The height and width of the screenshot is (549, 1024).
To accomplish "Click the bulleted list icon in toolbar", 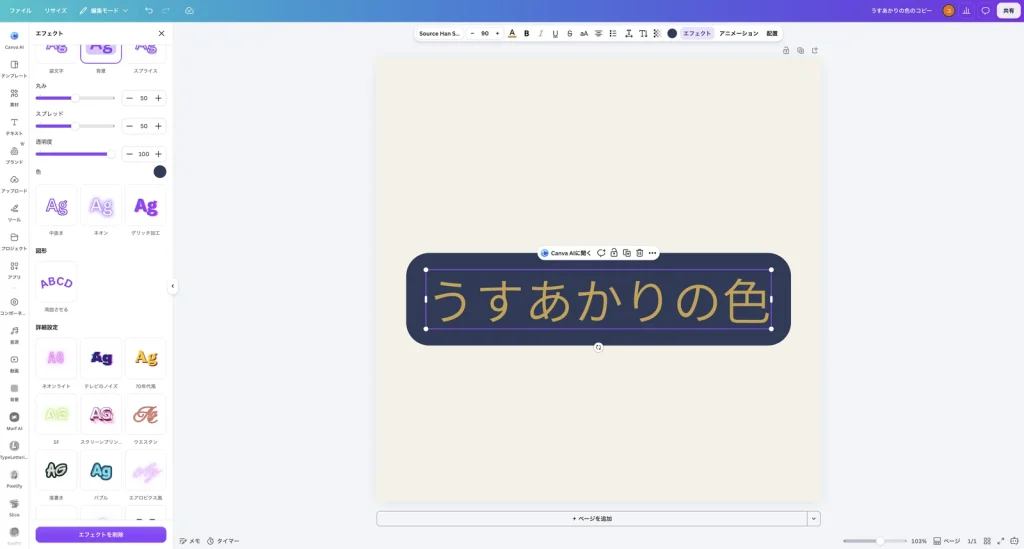I will 613,33.
